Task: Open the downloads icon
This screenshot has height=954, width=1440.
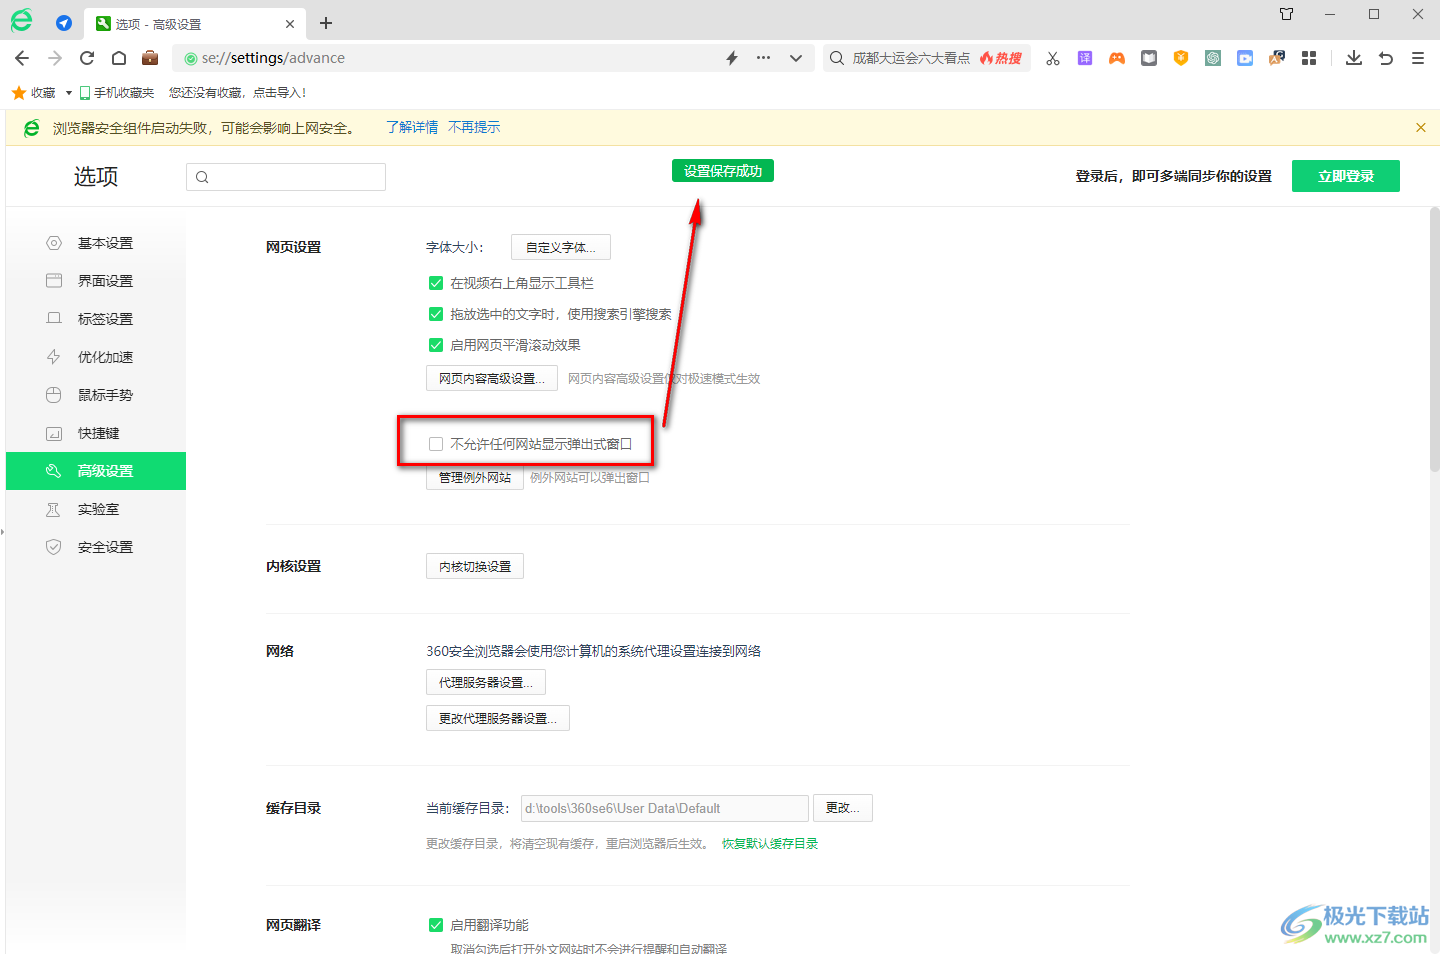Action: tap(1354, 58)
